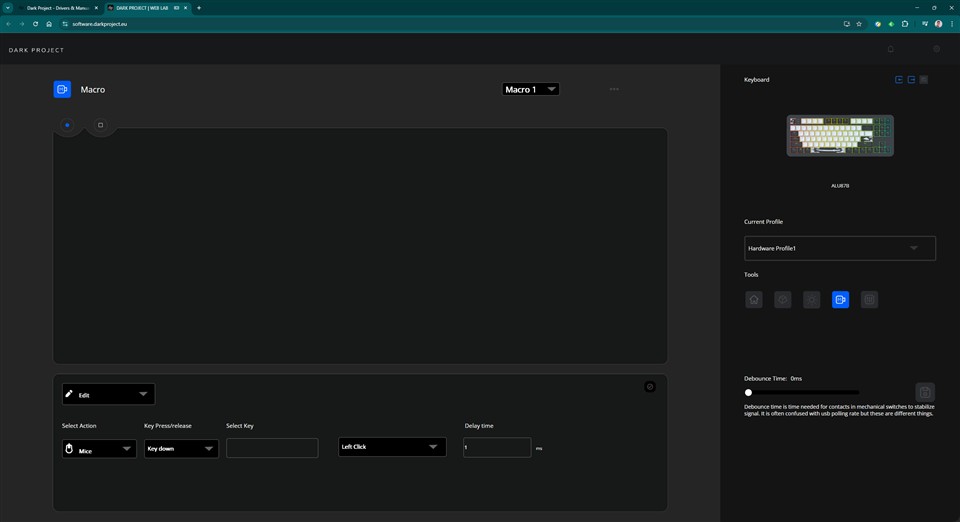This screenshot has width=960, height=522.
Task: Click the last icon in Tools row
Action: 869,299
